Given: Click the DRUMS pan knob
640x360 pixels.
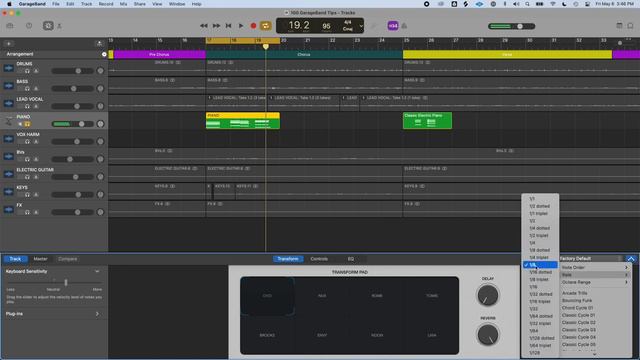Looking at the screenshot, I should (x=100, y=71).
